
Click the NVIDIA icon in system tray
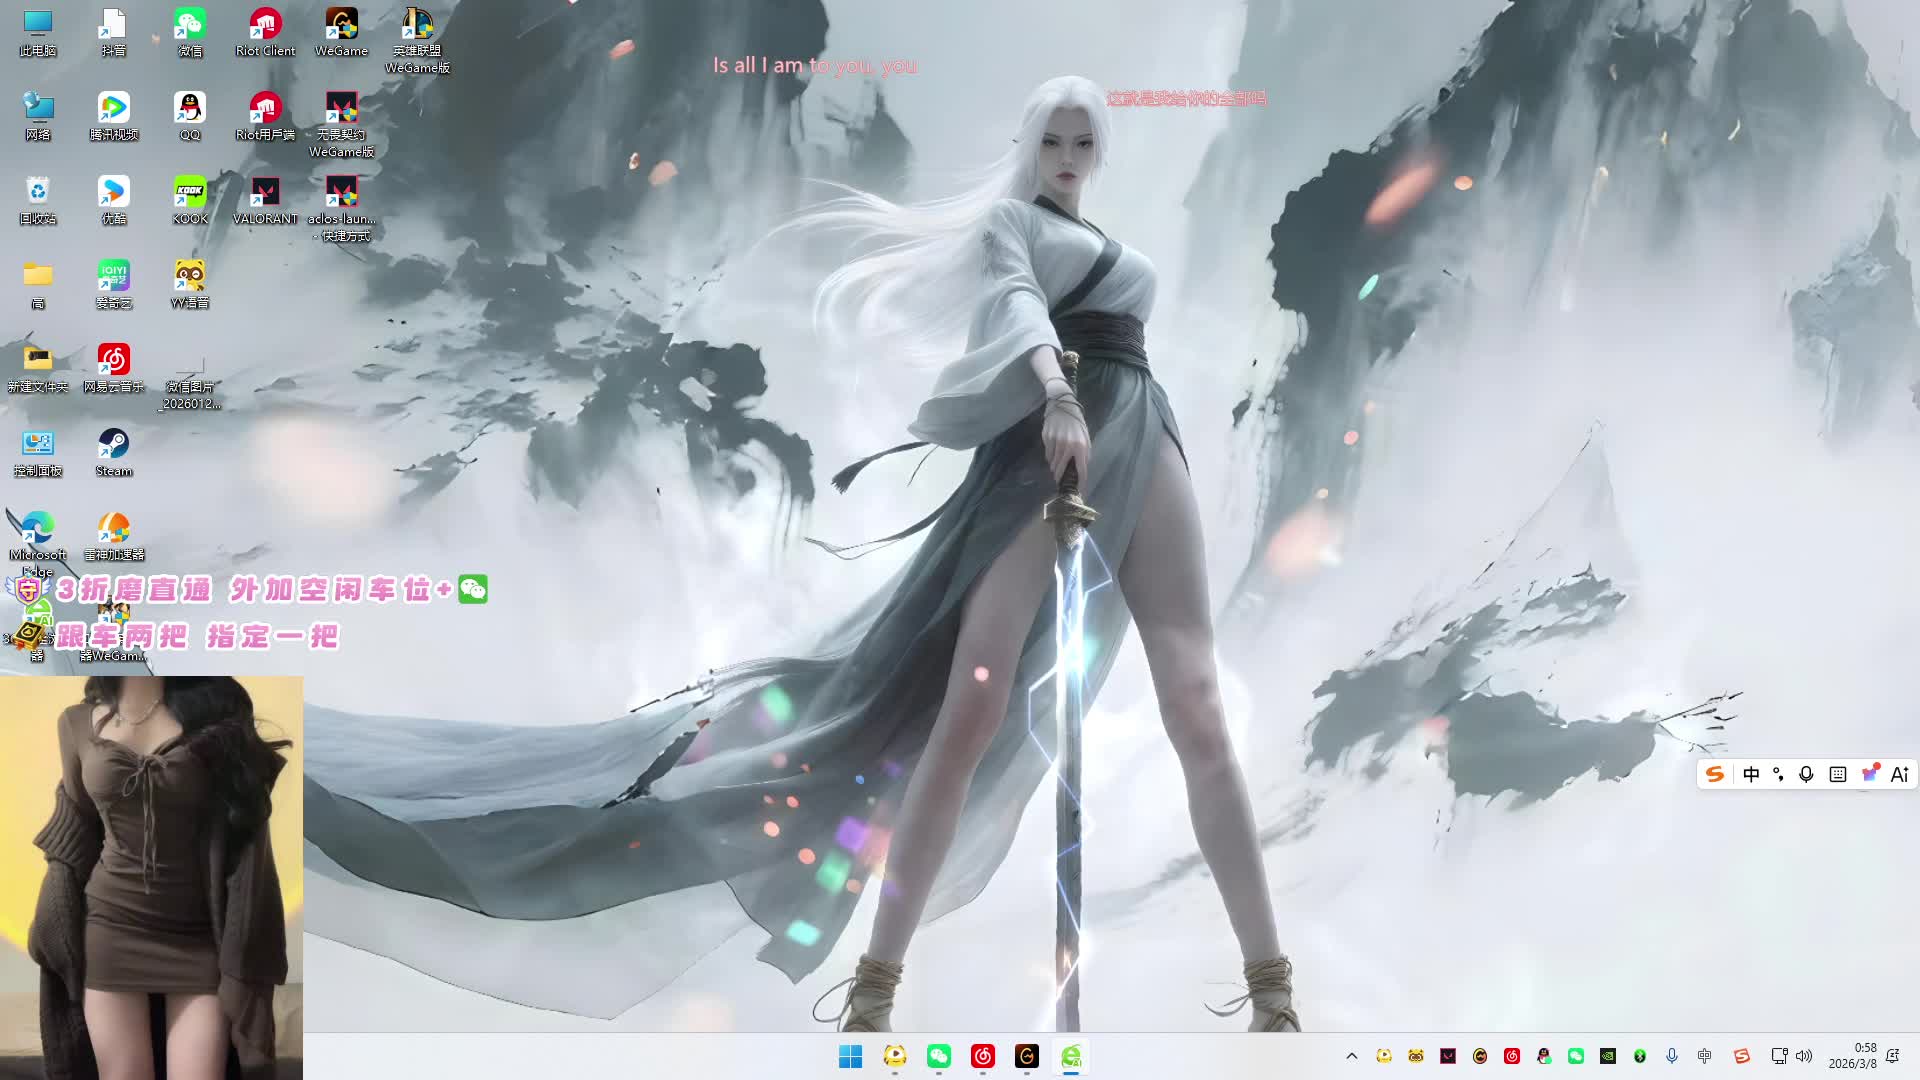[1608, 1056]
